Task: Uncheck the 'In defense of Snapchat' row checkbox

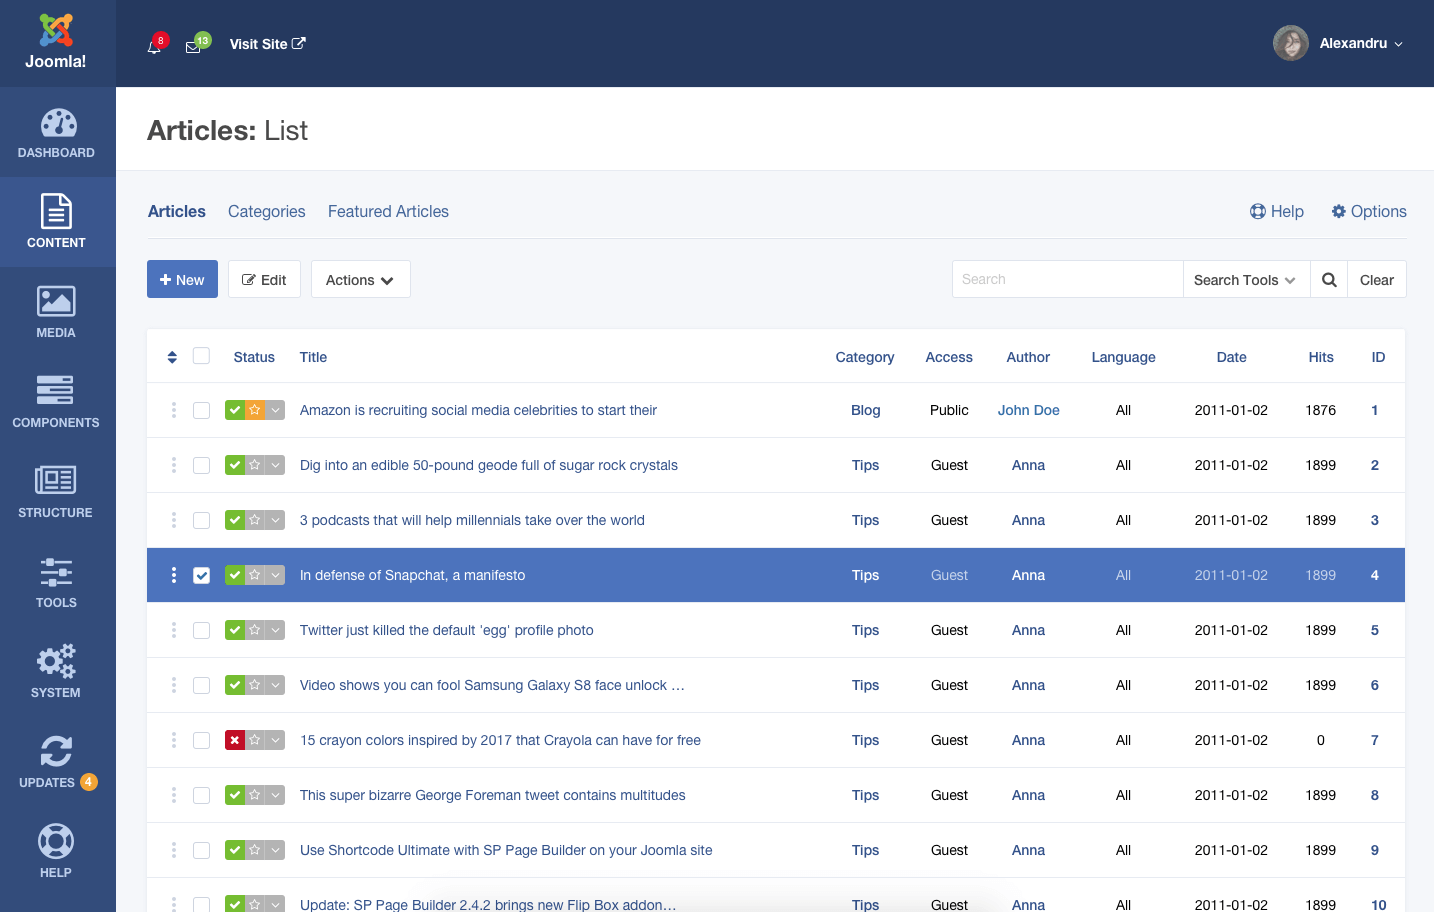Action: point(202,575)
